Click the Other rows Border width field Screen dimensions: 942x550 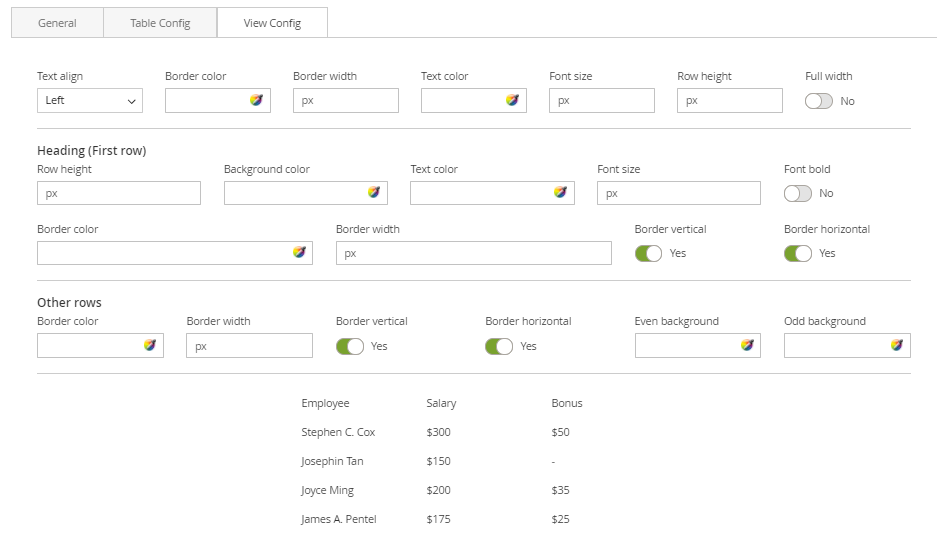click(249, 346)
